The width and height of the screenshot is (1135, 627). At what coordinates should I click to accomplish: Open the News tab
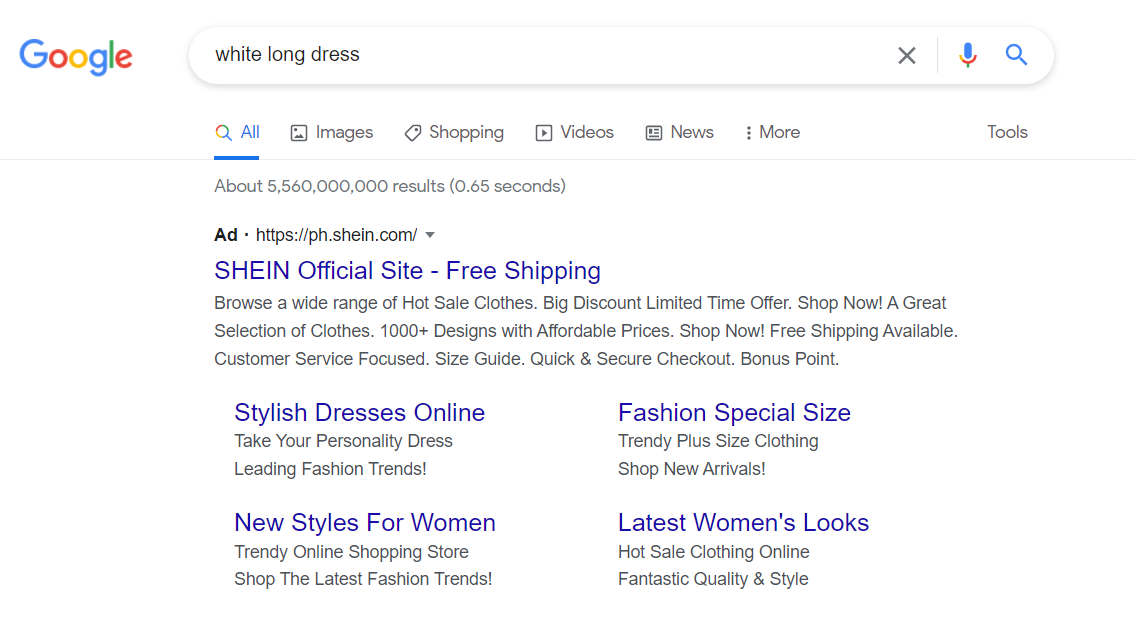(680, 132)
